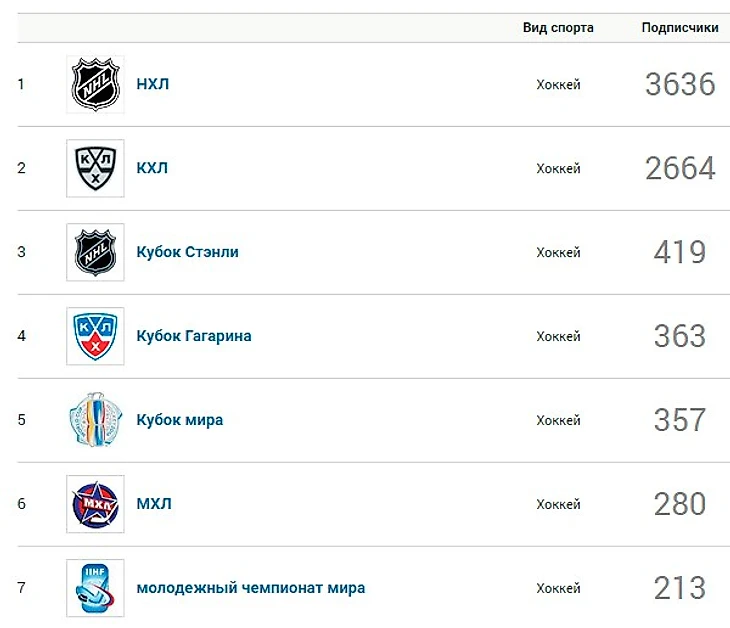
Task: Click the blue-red Gagarin Cup KHL logo
Action: coord(95,336)
